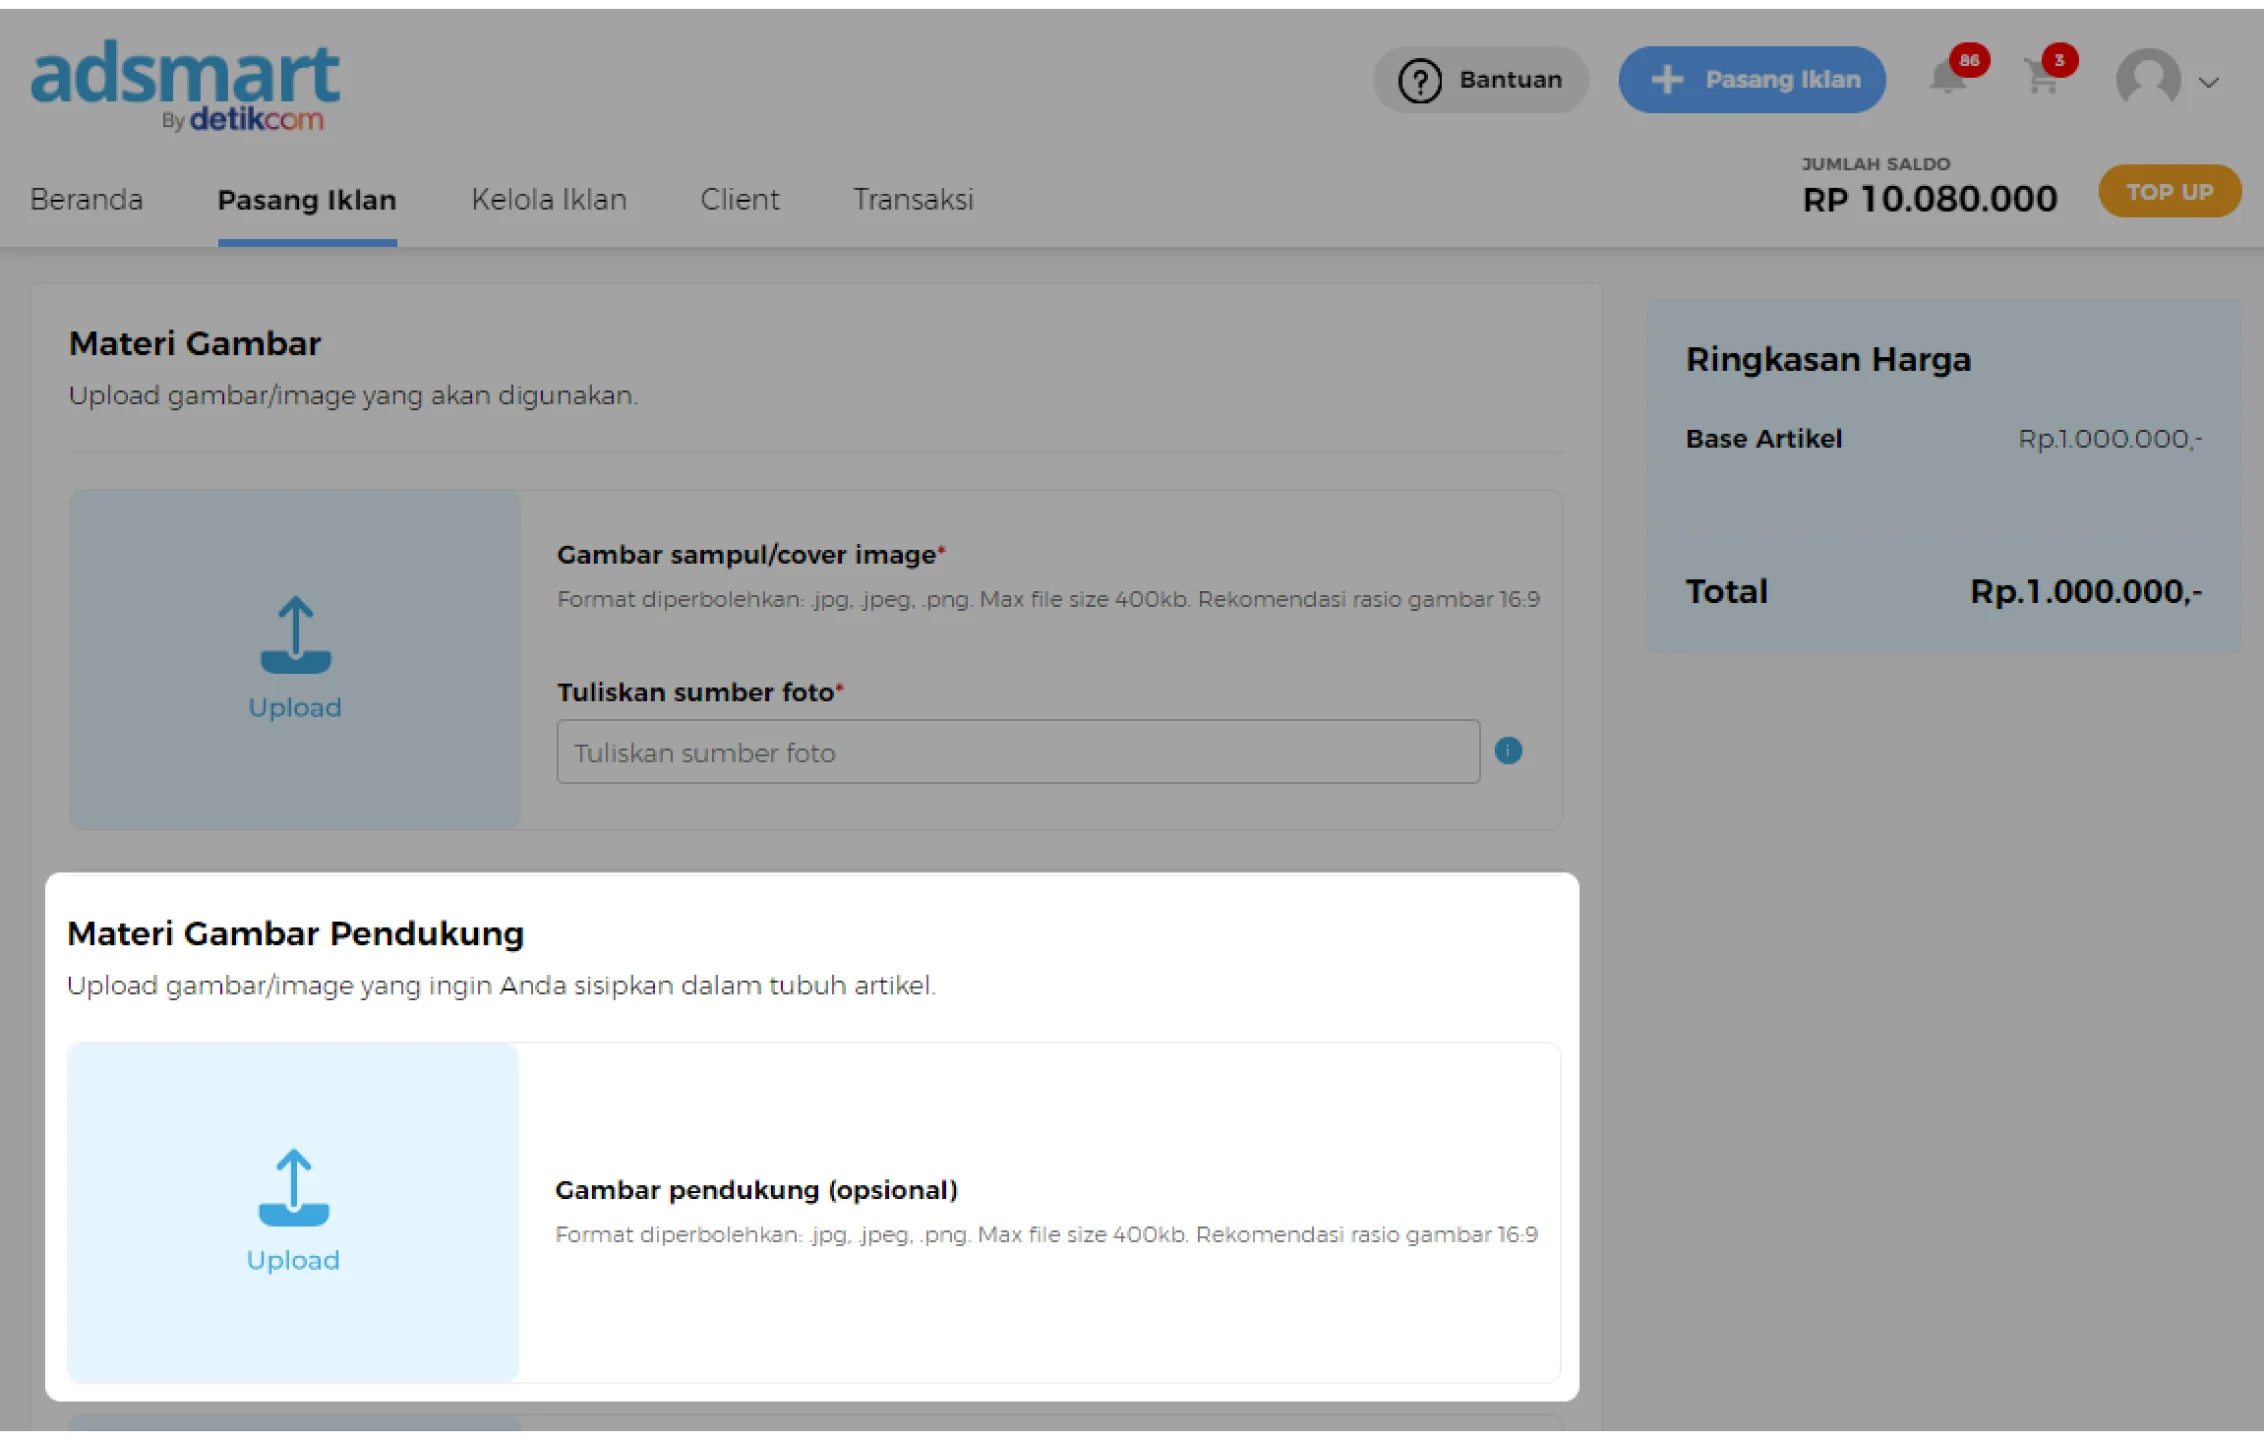Click the supporting image upload arrow icon

click(293, 1187)
